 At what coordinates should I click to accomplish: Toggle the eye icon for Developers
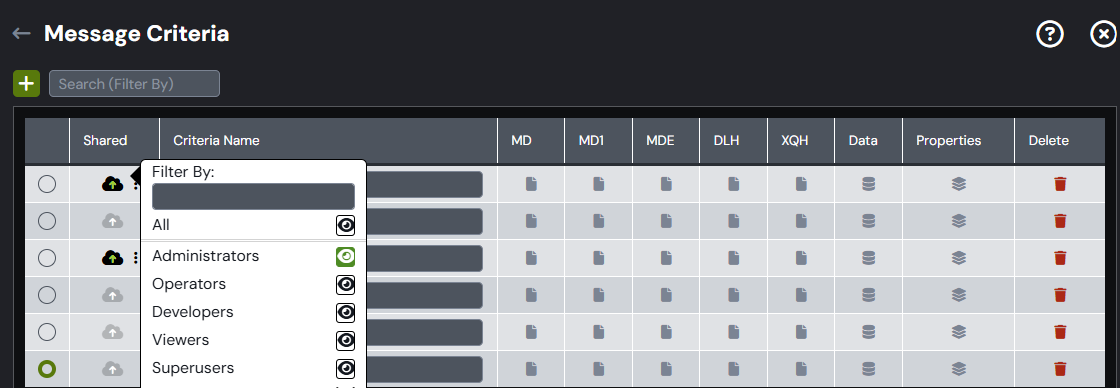346,312
